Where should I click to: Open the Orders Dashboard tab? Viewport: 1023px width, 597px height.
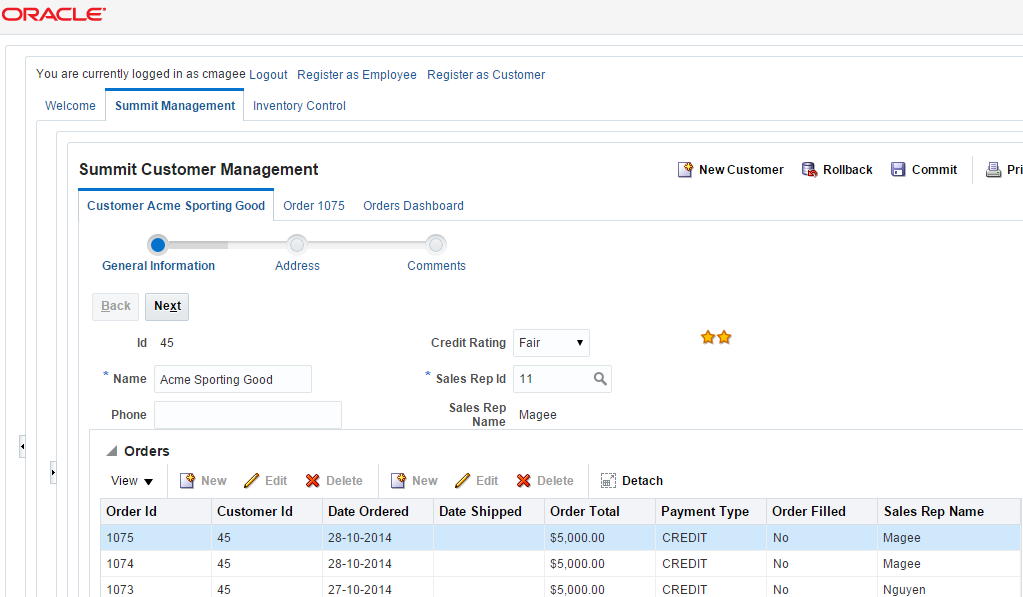pyautogui.click(x=413, y=206)
